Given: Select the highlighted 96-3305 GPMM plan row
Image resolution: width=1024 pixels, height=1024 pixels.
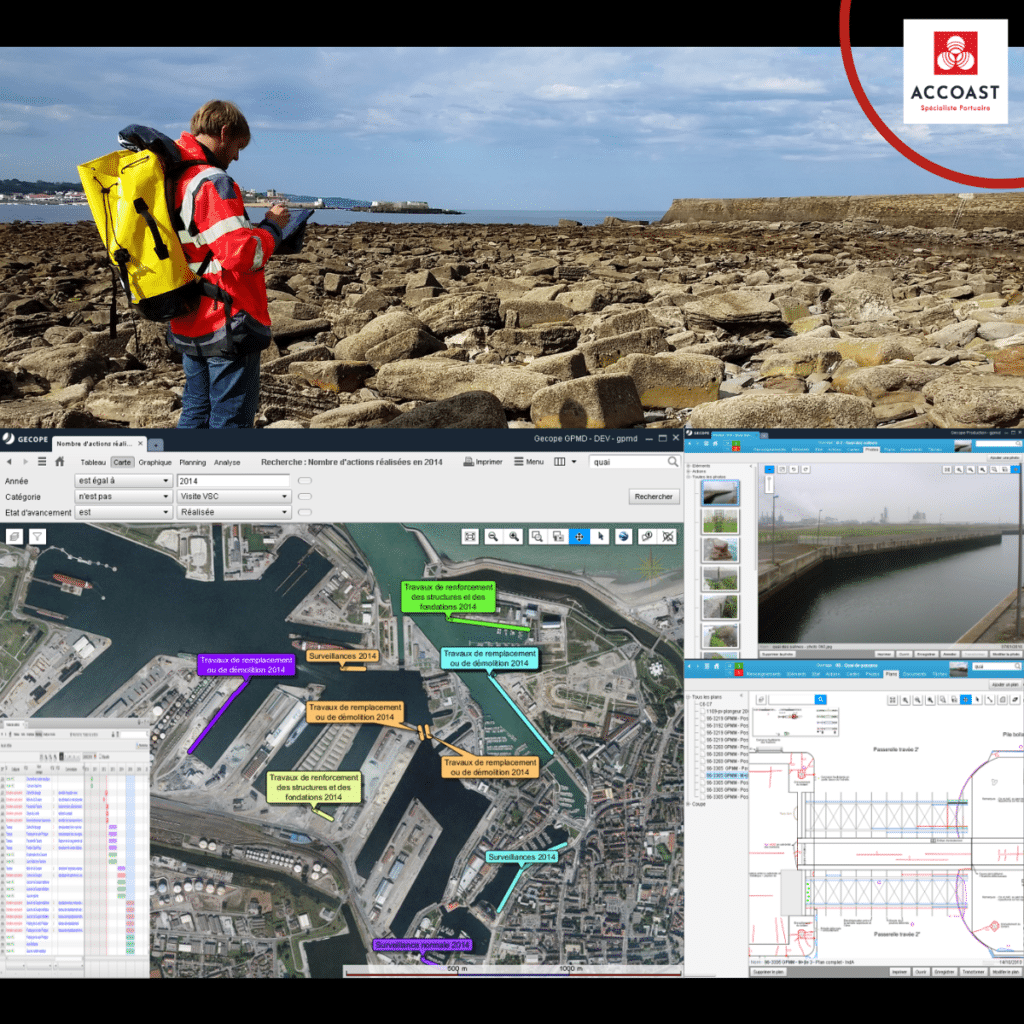Looking at the screenshot, I should [x=727, y=775].
